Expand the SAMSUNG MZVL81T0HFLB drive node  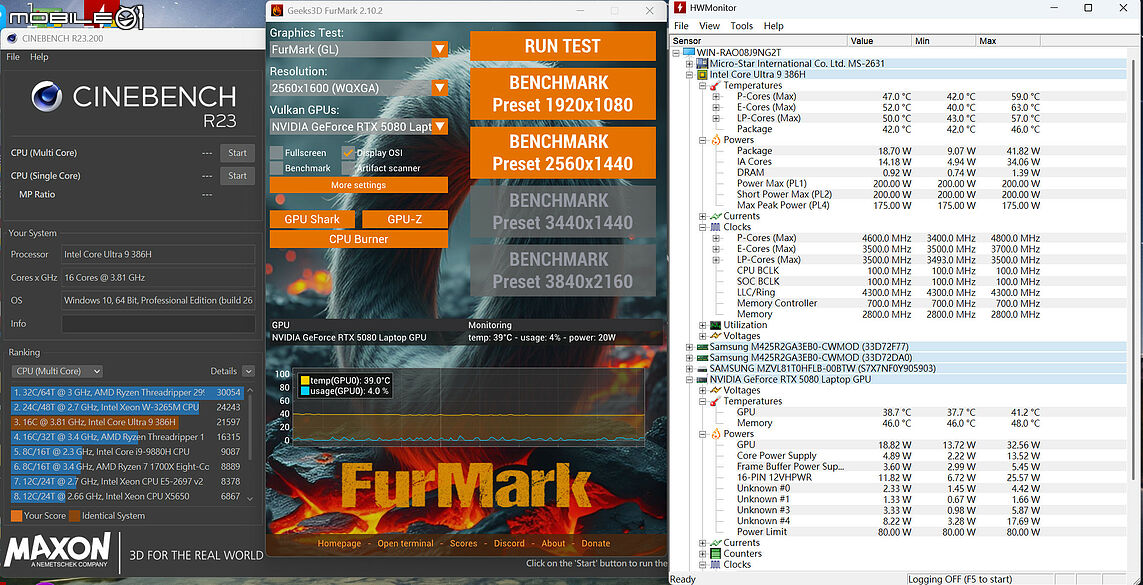pos(690,369)
